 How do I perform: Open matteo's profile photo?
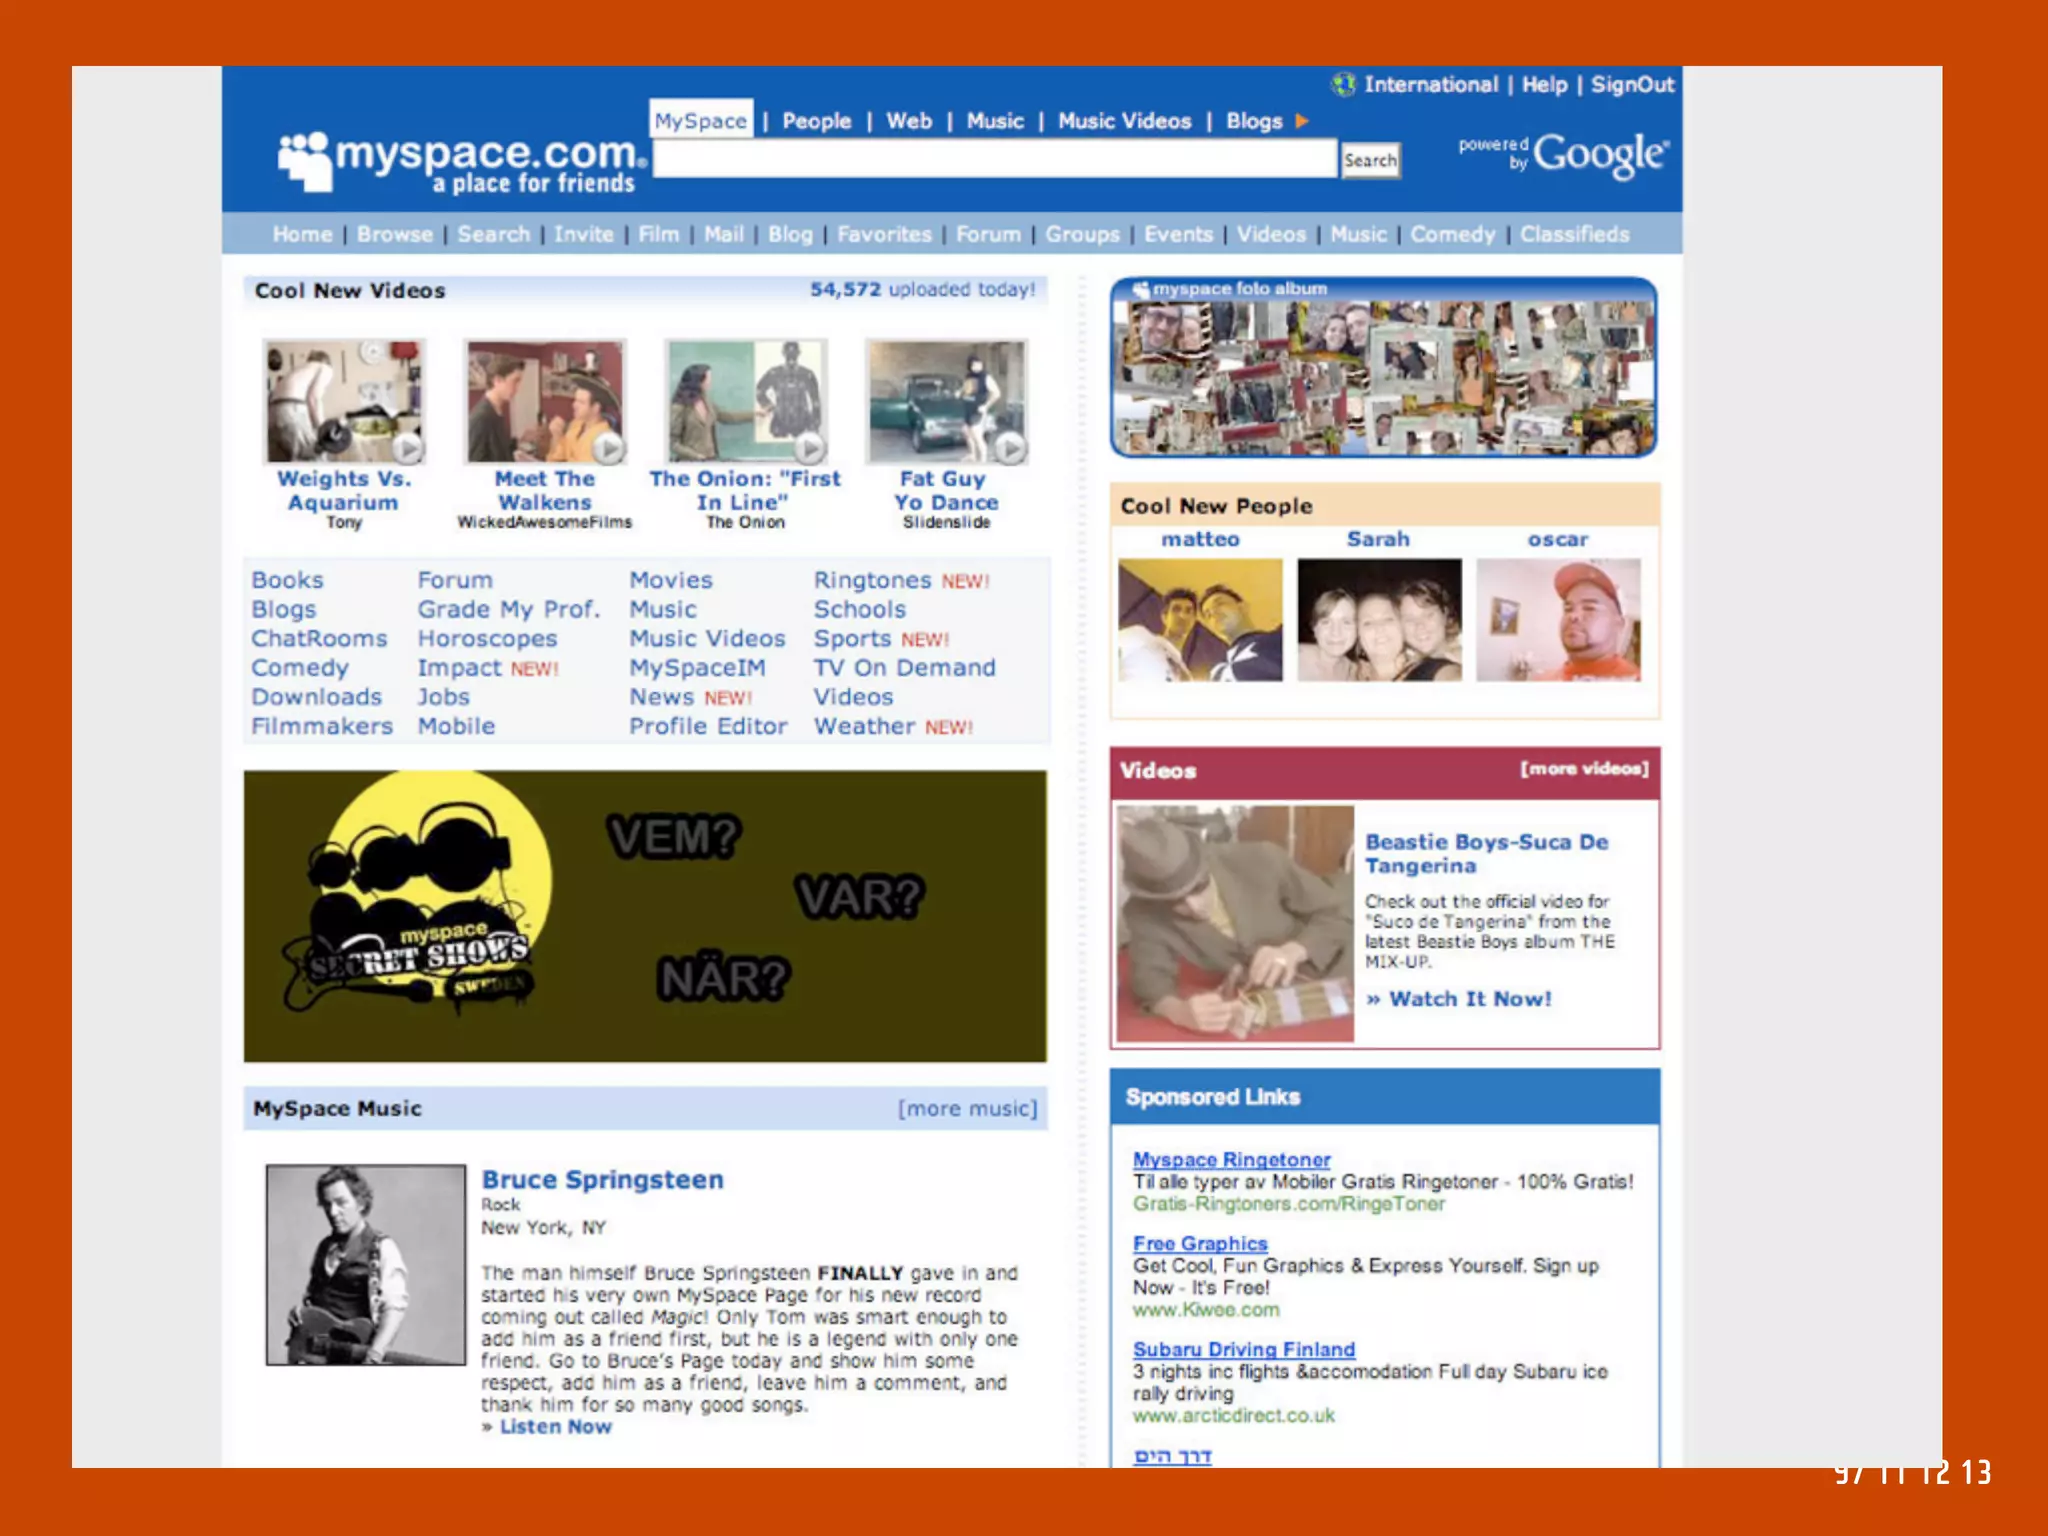click(1200, 620)
